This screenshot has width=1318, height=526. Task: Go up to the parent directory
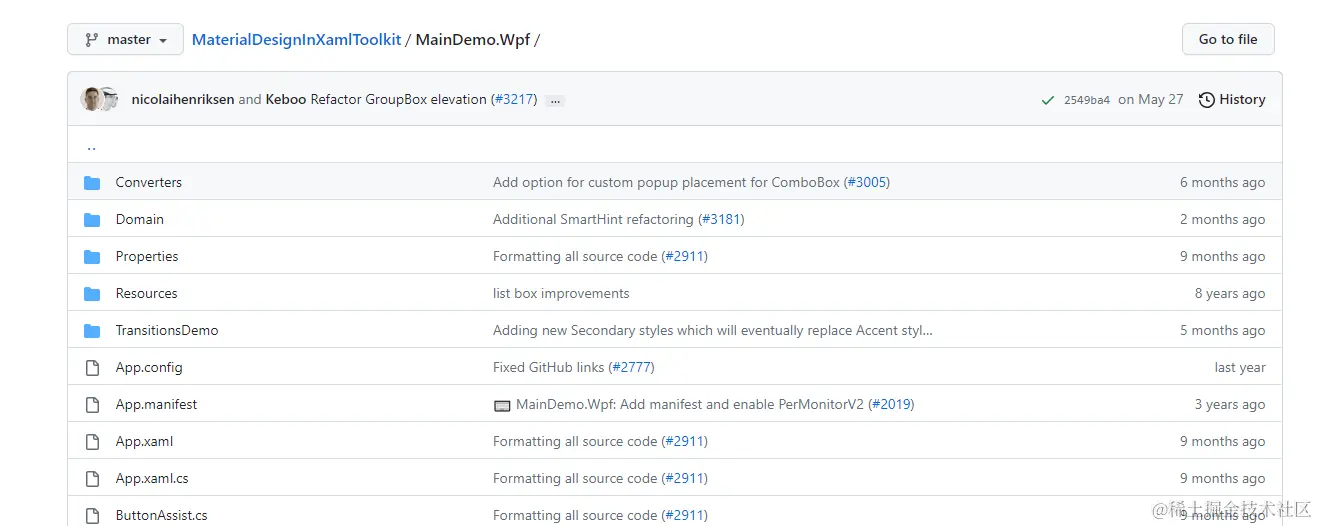[91, 146]
